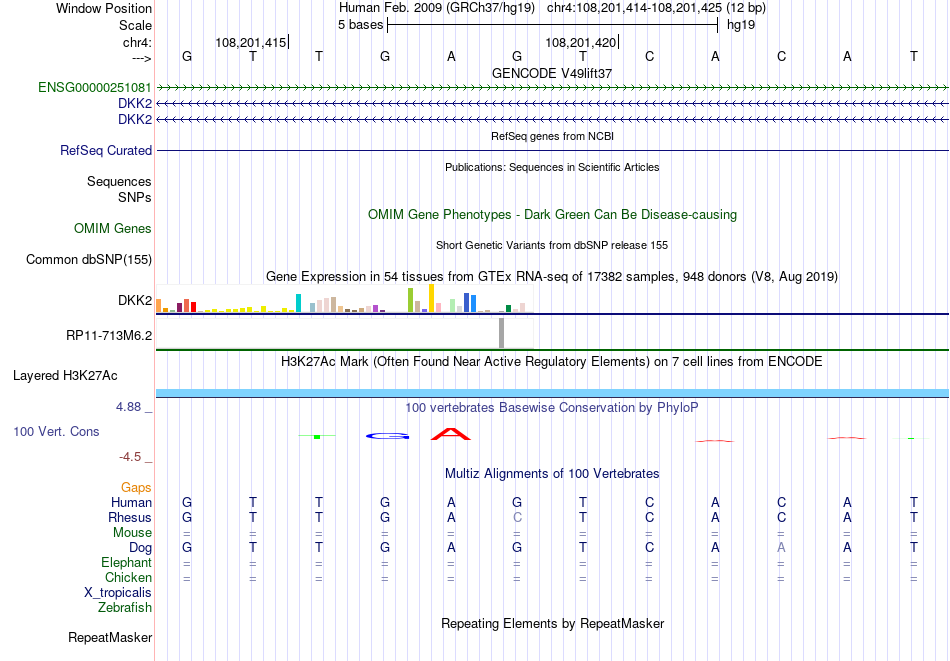Open the Basewise Conservation by PhyloP title

tap(552, 408)
